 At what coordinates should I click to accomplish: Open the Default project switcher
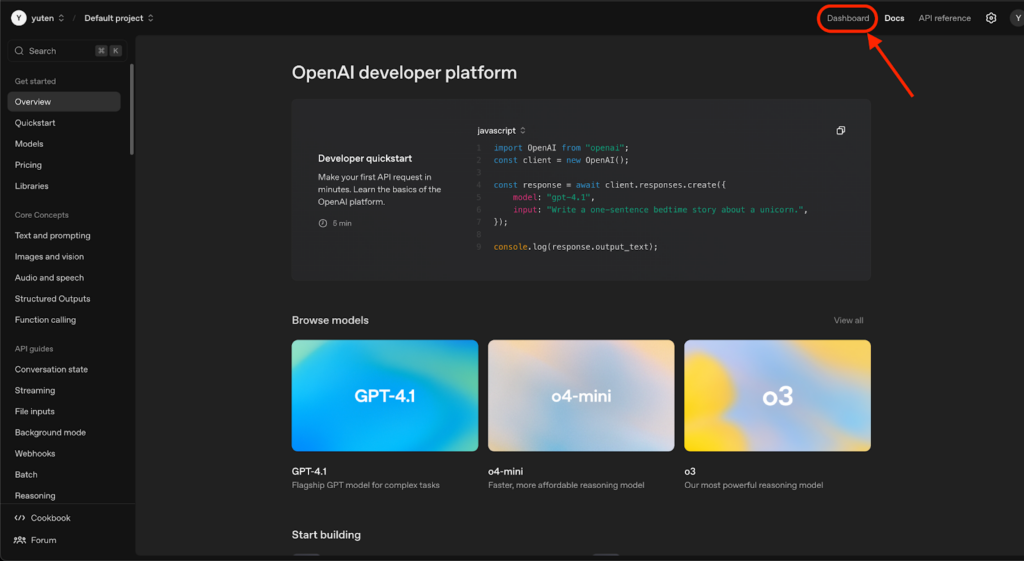pos(119,18)
